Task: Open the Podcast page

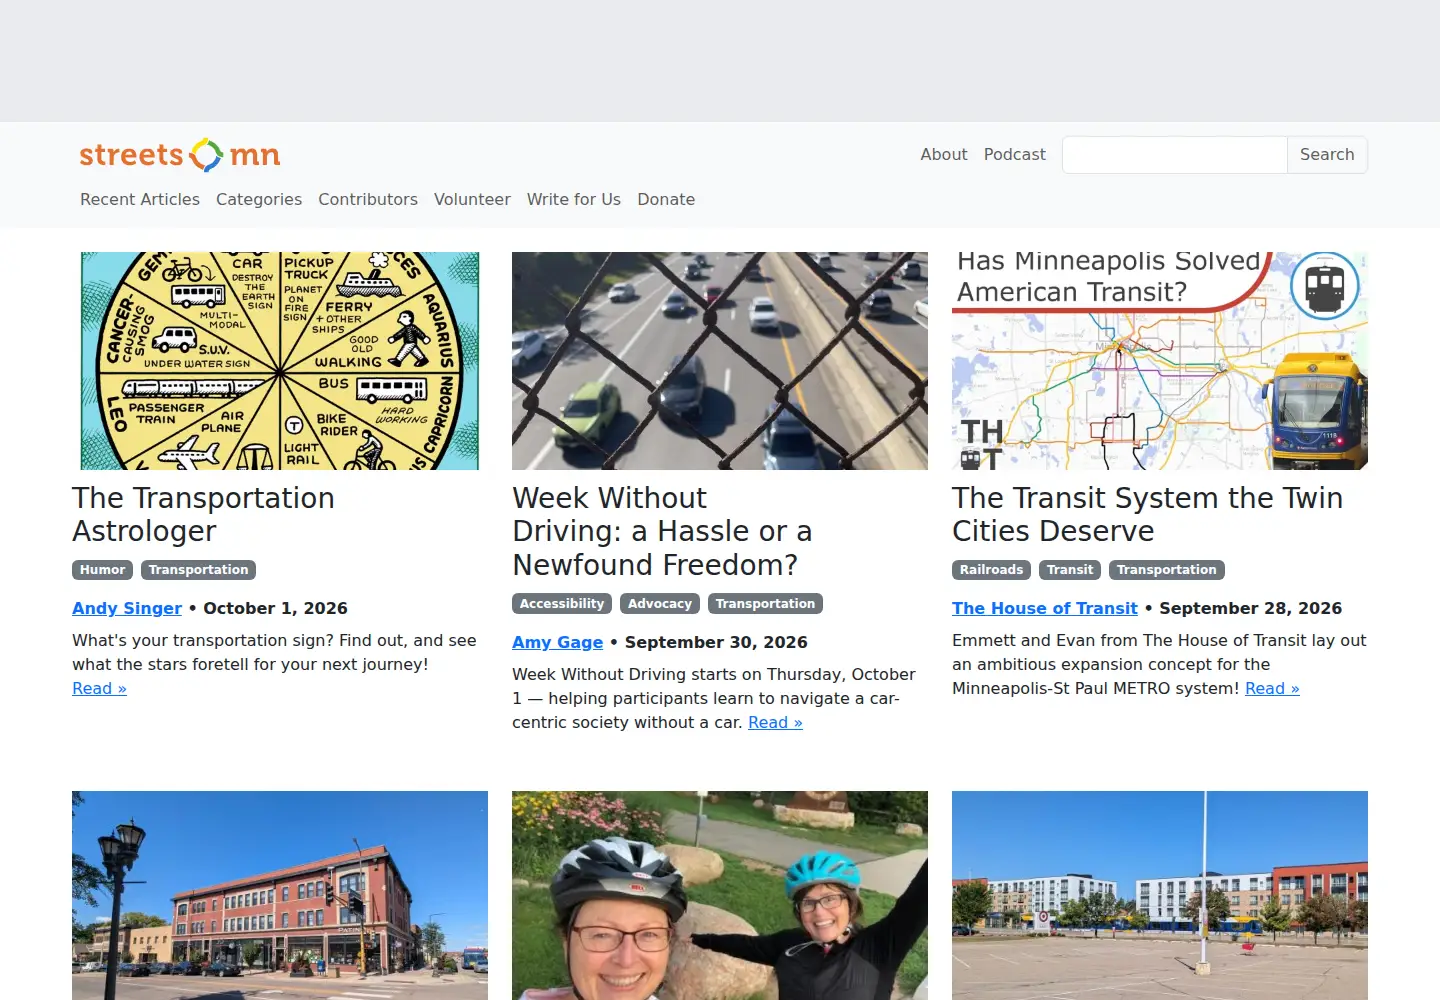Action: point(1014,154)
